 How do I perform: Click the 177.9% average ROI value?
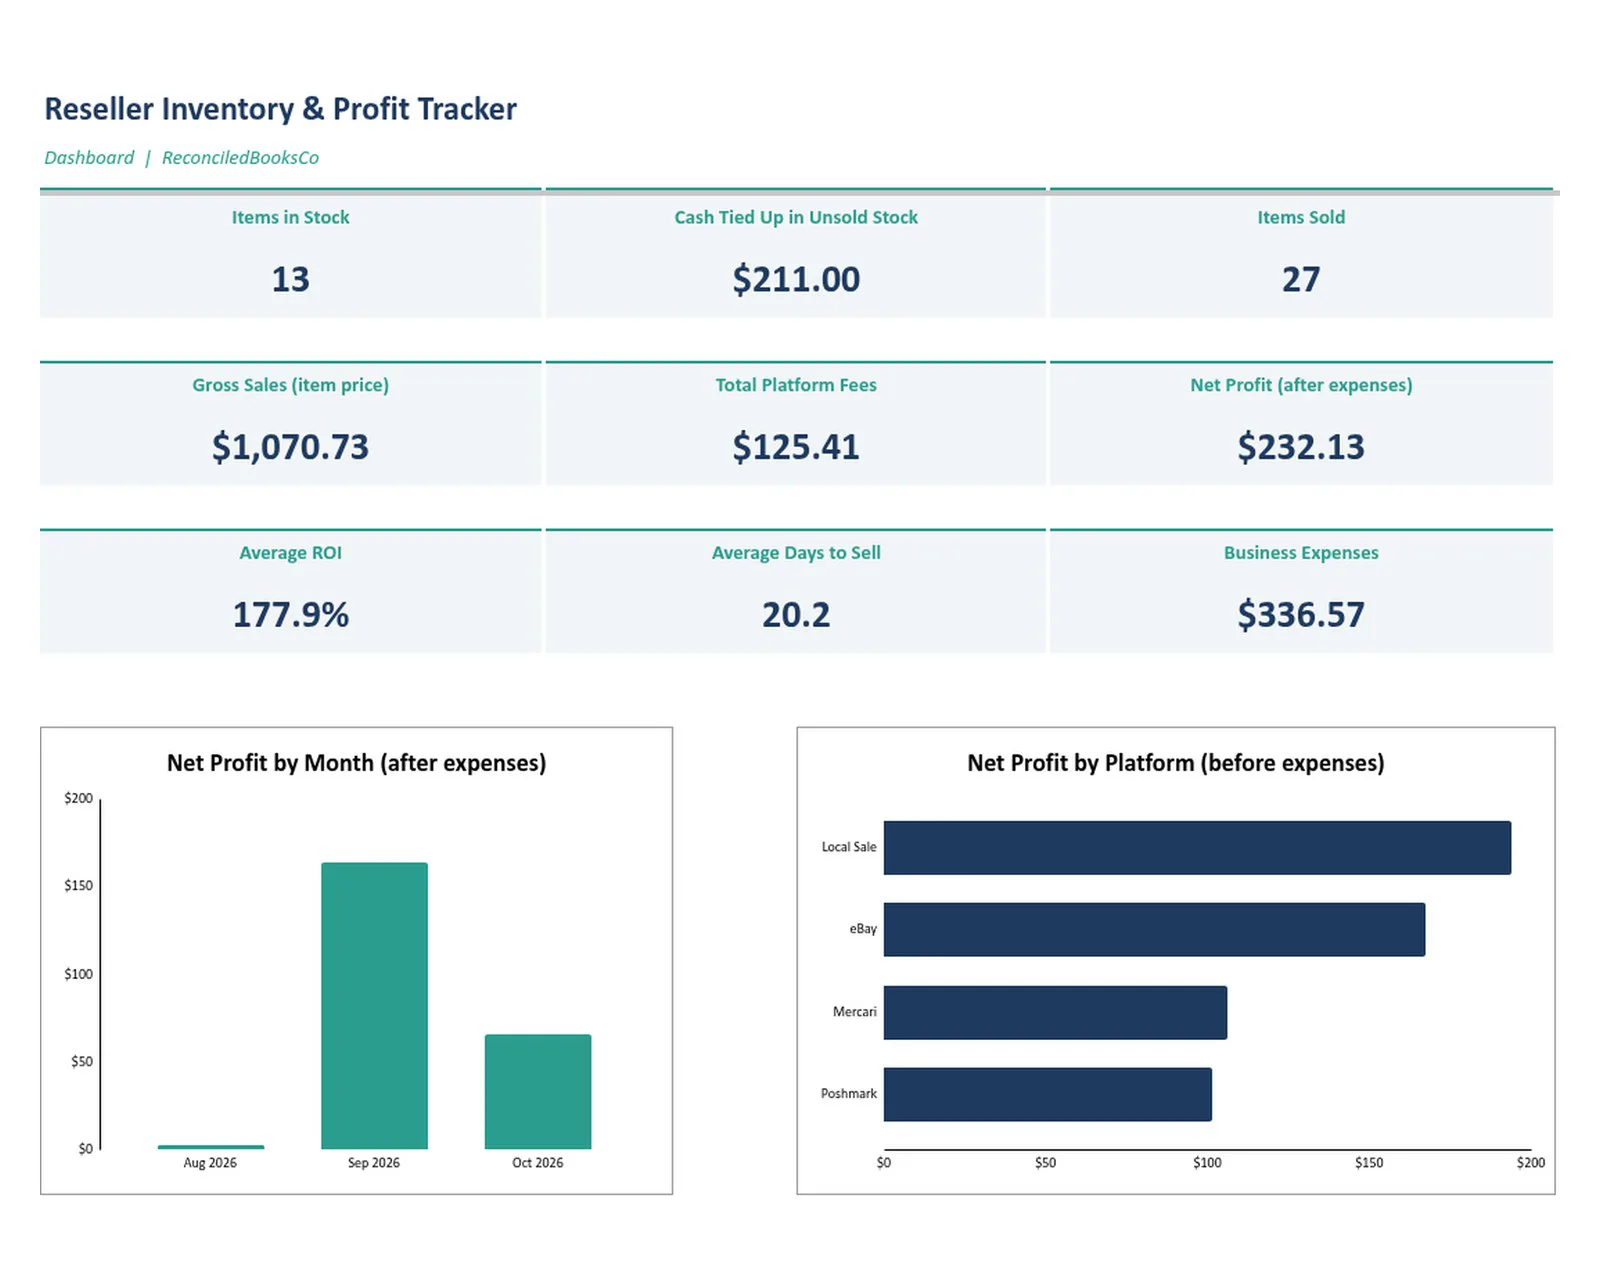pyautogui.click(x=291, y=615)
